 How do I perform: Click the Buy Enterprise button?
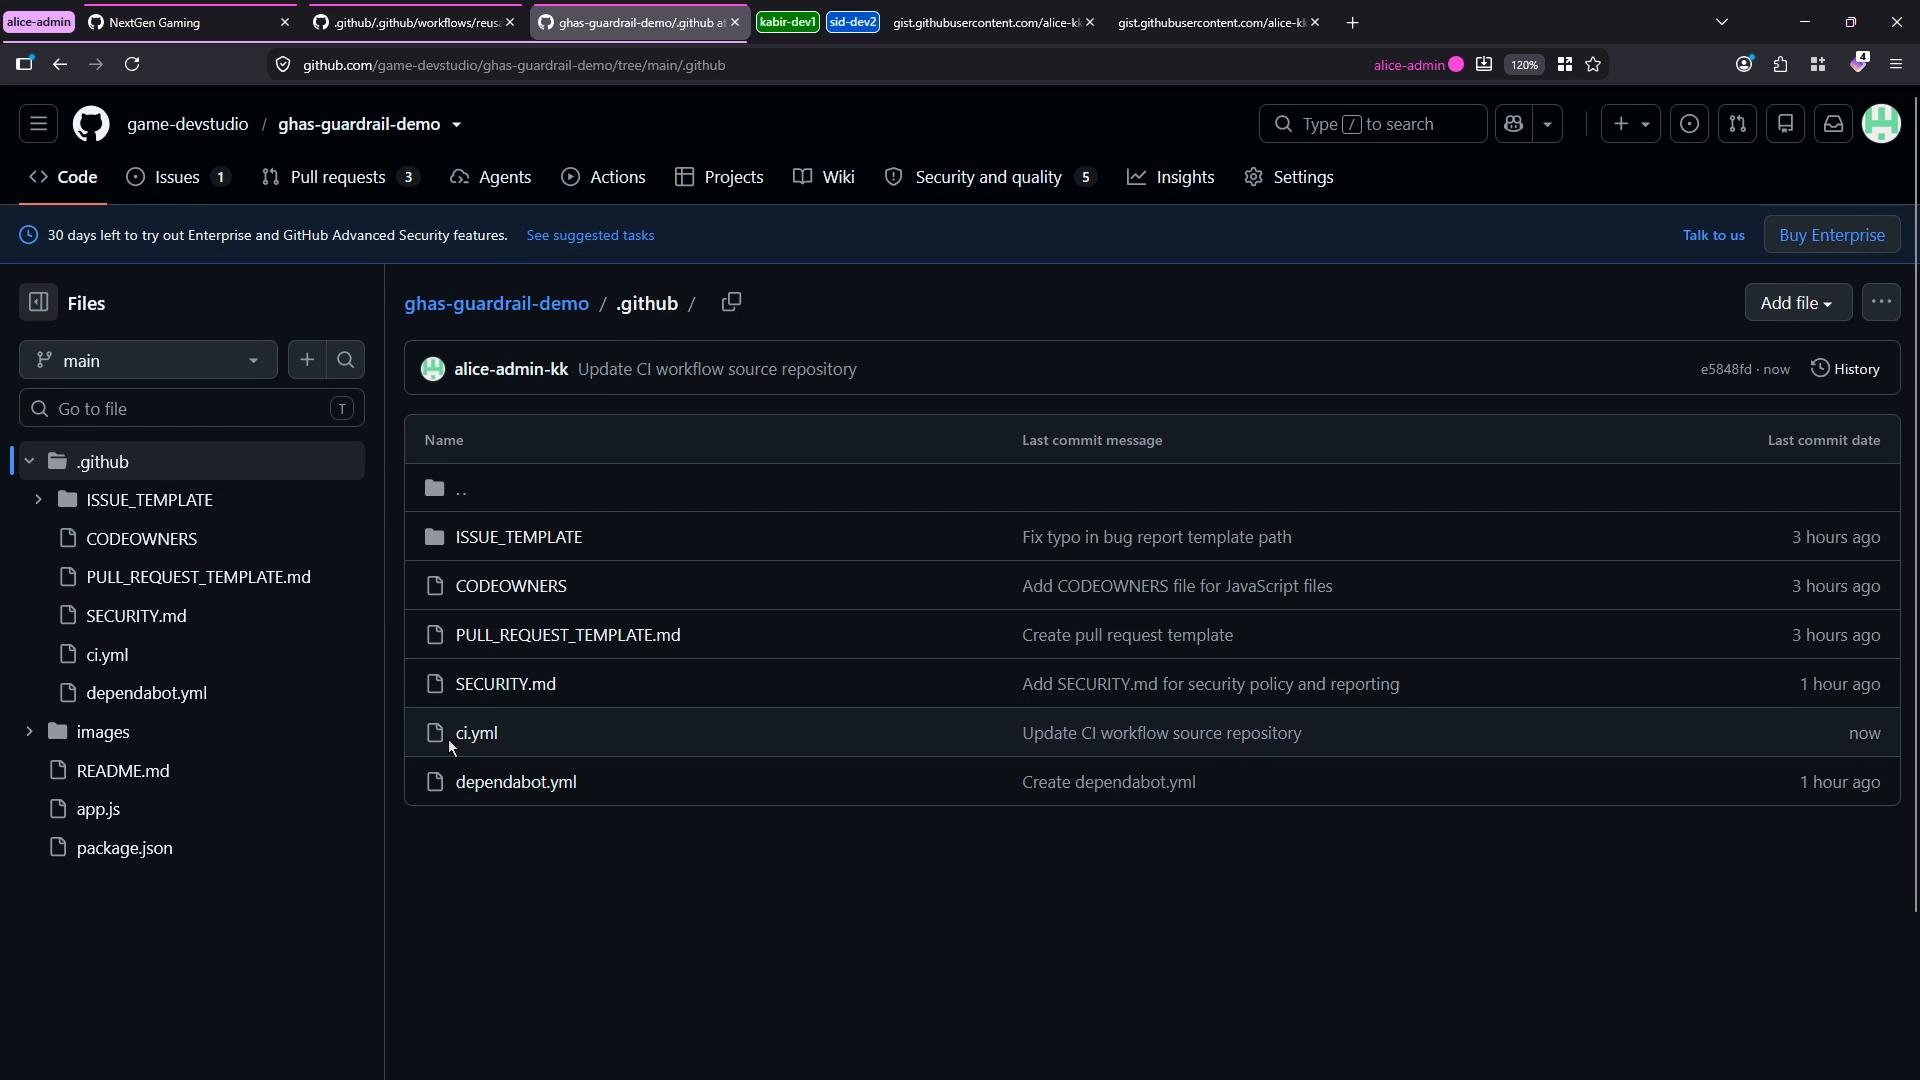[1831, 235]
